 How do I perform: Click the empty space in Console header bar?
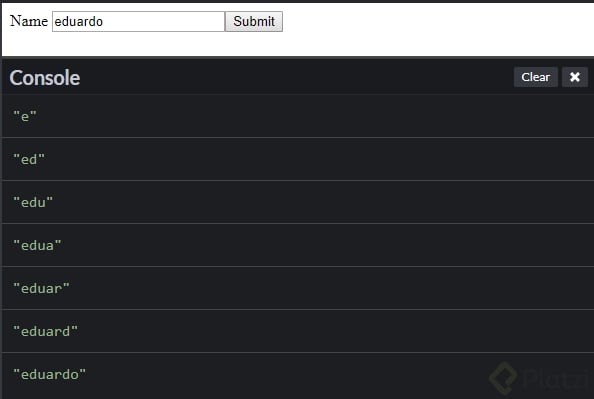[295, 77]
